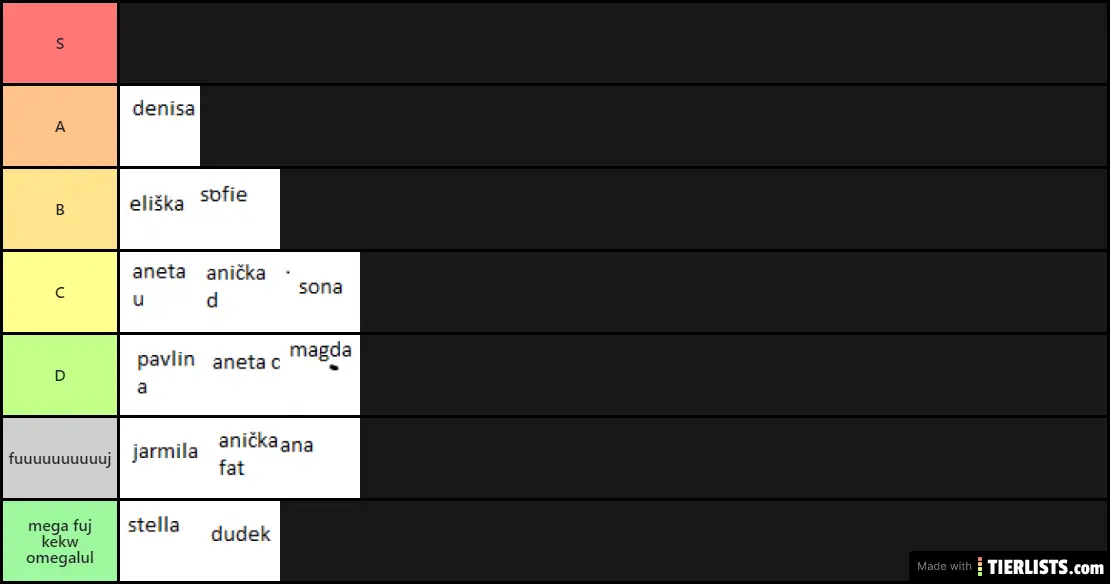Select the anička d tile

240,292
